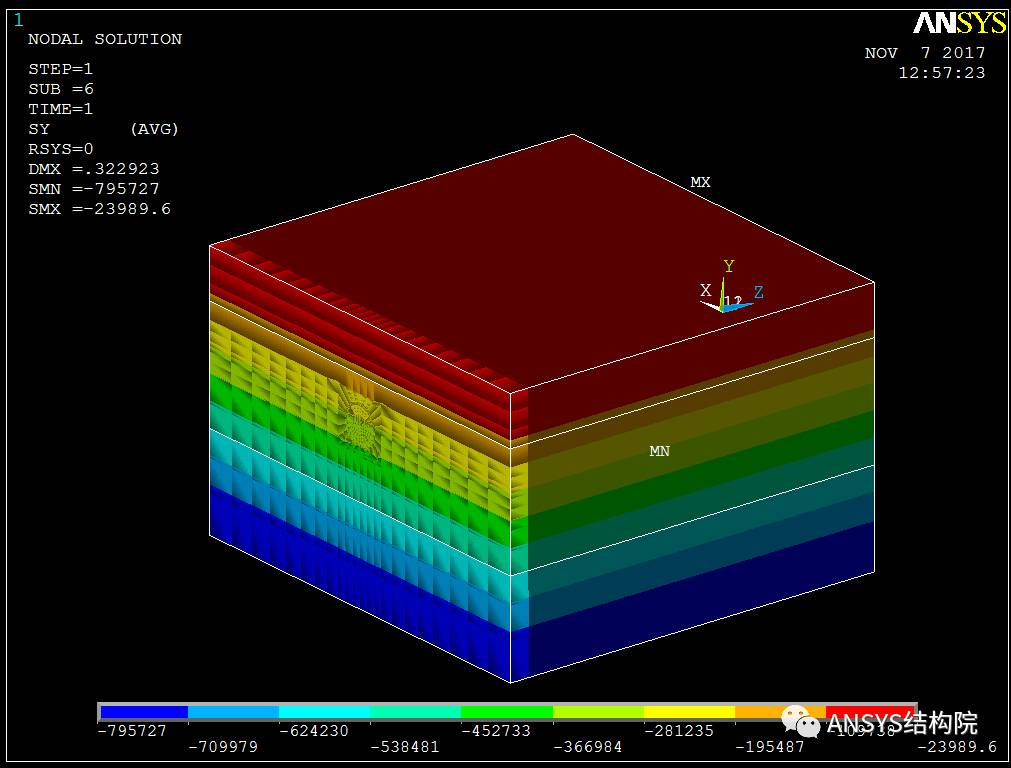1011x768 pixels.
Task: Click the STEP=1 label
Action: 61,68
